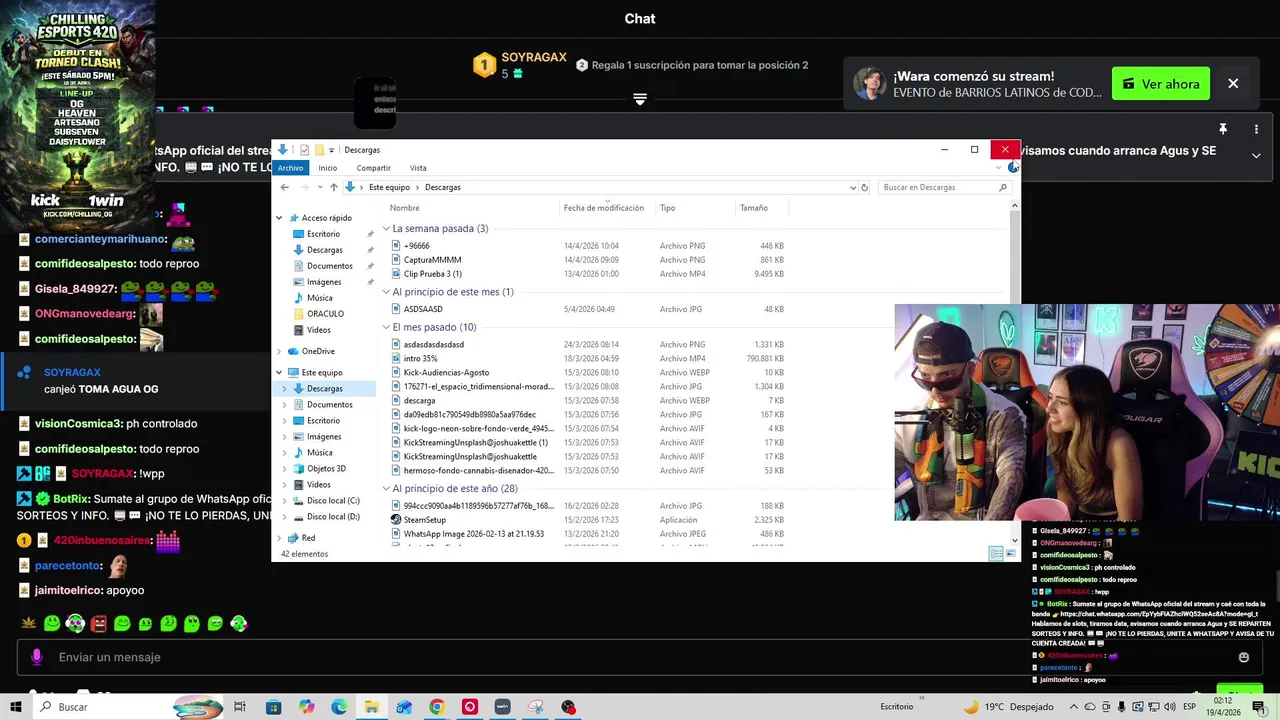Open the Vista ribbon tab
This screenshot has height=720, width=1280.
[x=418, y=168]
